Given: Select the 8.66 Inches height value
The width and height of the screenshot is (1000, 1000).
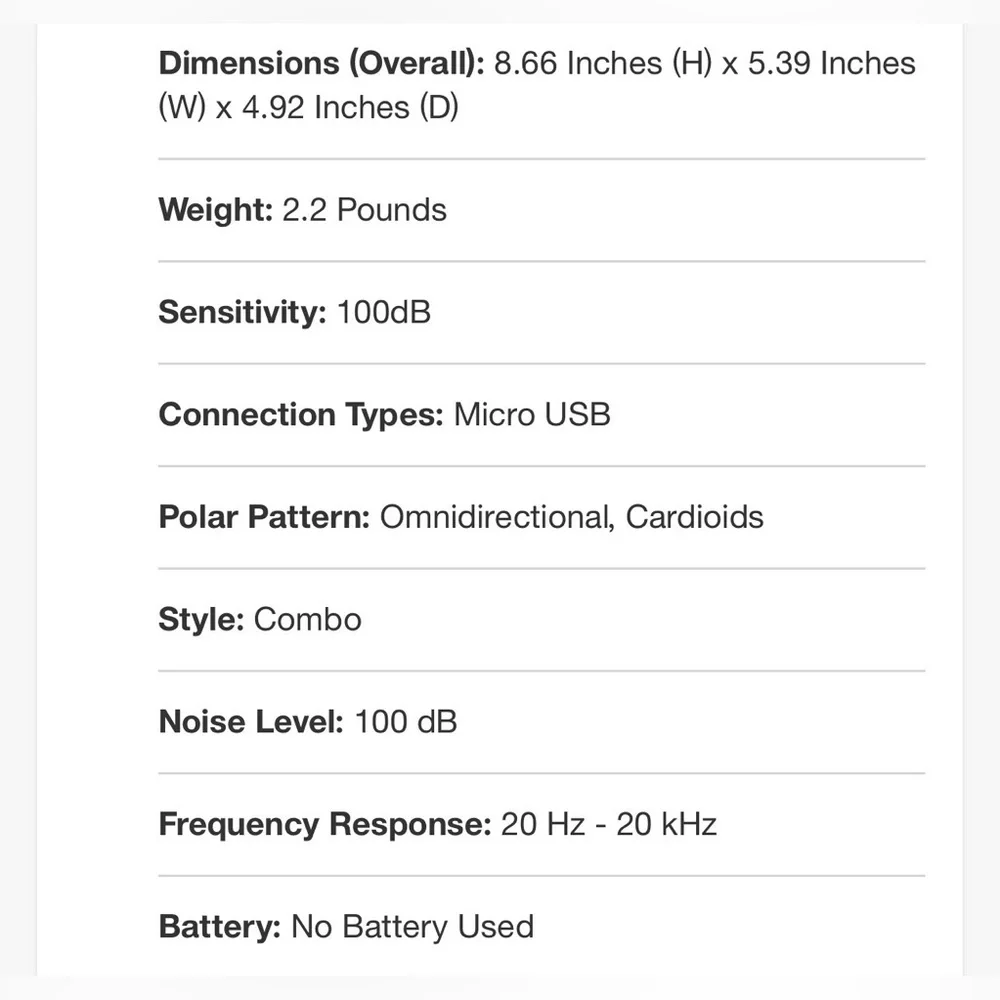Looking at the screenshot, I should pos(603,64).
